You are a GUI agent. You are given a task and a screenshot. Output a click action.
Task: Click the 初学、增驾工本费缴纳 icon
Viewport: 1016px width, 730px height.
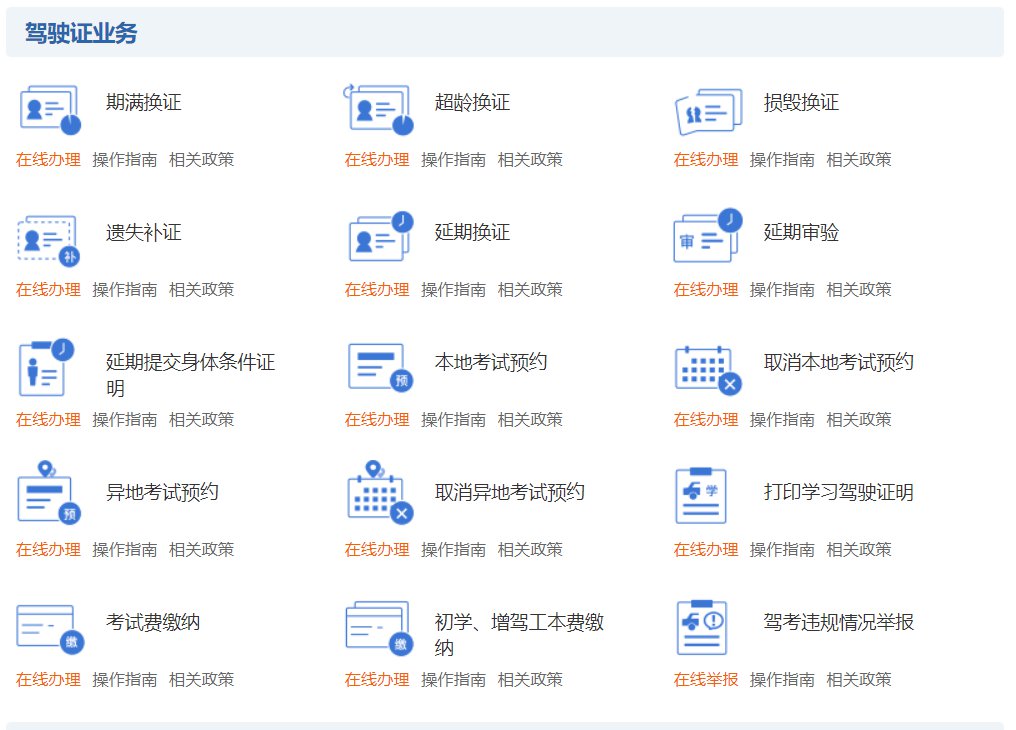[379, 628]
